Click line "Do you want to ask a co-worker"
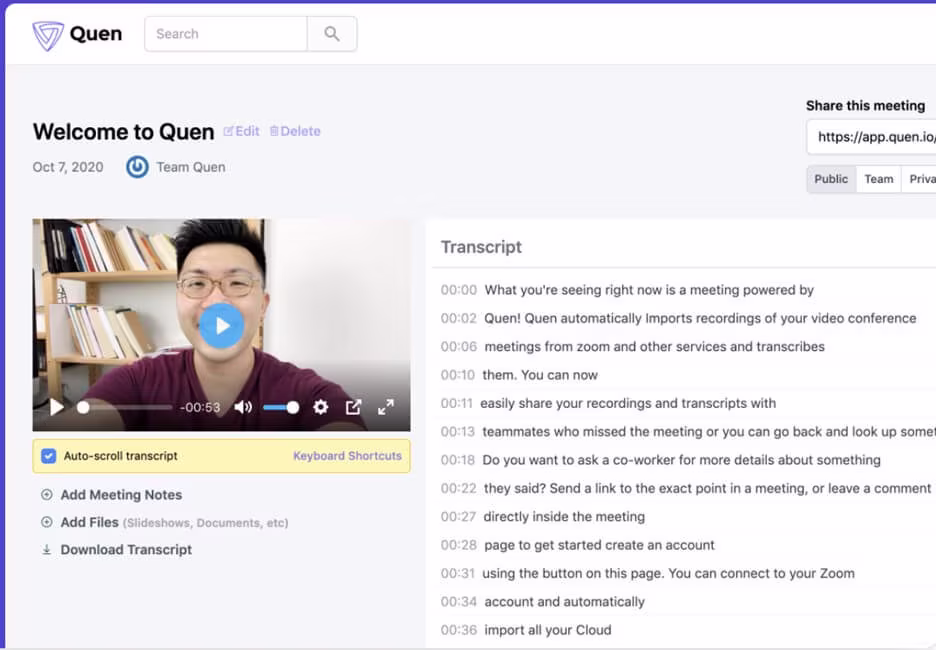This screenshot has height=650, width=936. click(681, 460)
